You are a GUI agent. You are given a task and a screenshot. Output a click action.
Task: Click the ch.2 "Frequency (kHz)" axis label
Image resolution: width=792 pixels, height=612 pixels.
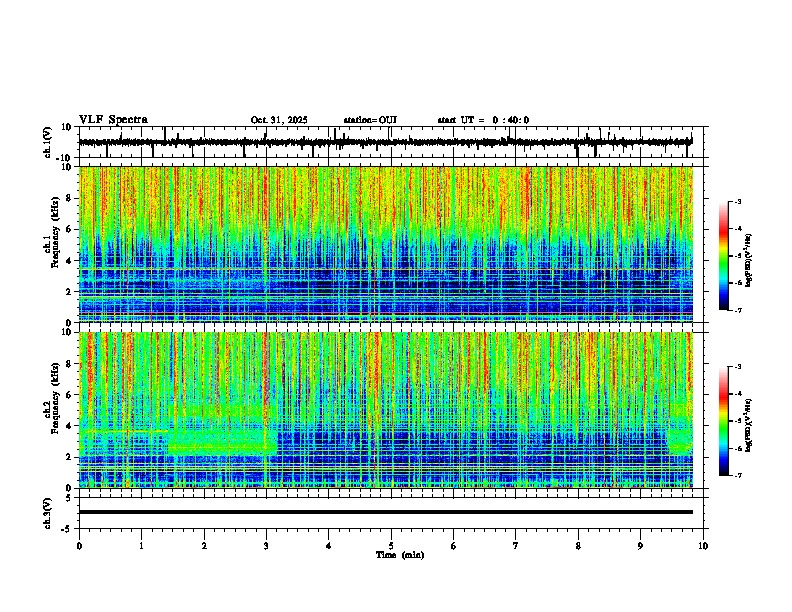click(55, 398)
